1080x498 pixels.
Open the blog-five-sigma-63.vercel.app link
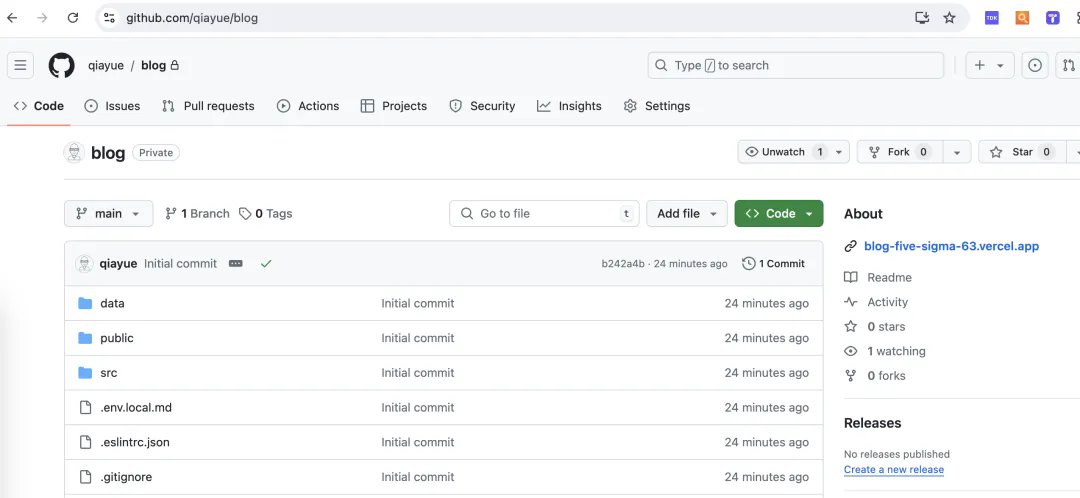[x=951, y=246]
